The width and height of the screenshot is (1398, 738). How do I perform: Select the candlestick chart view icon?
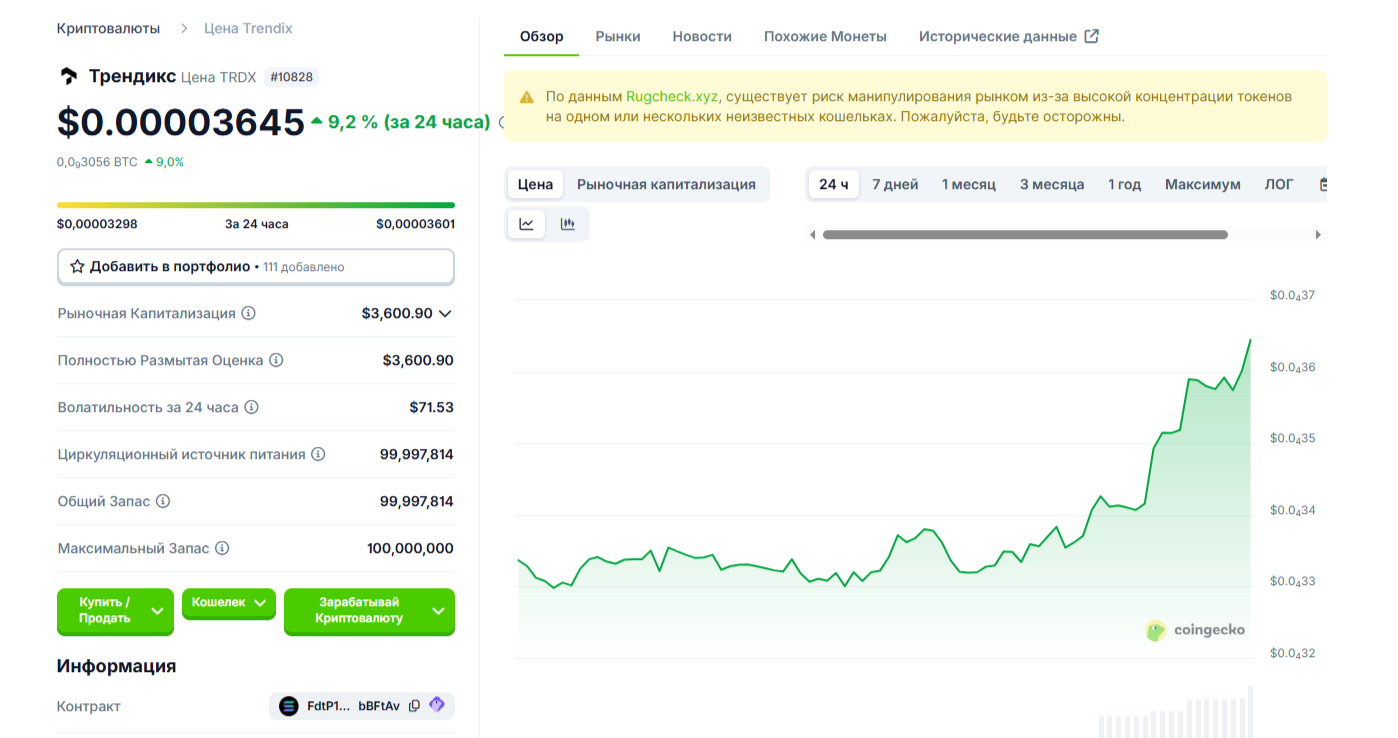(568, 224)
